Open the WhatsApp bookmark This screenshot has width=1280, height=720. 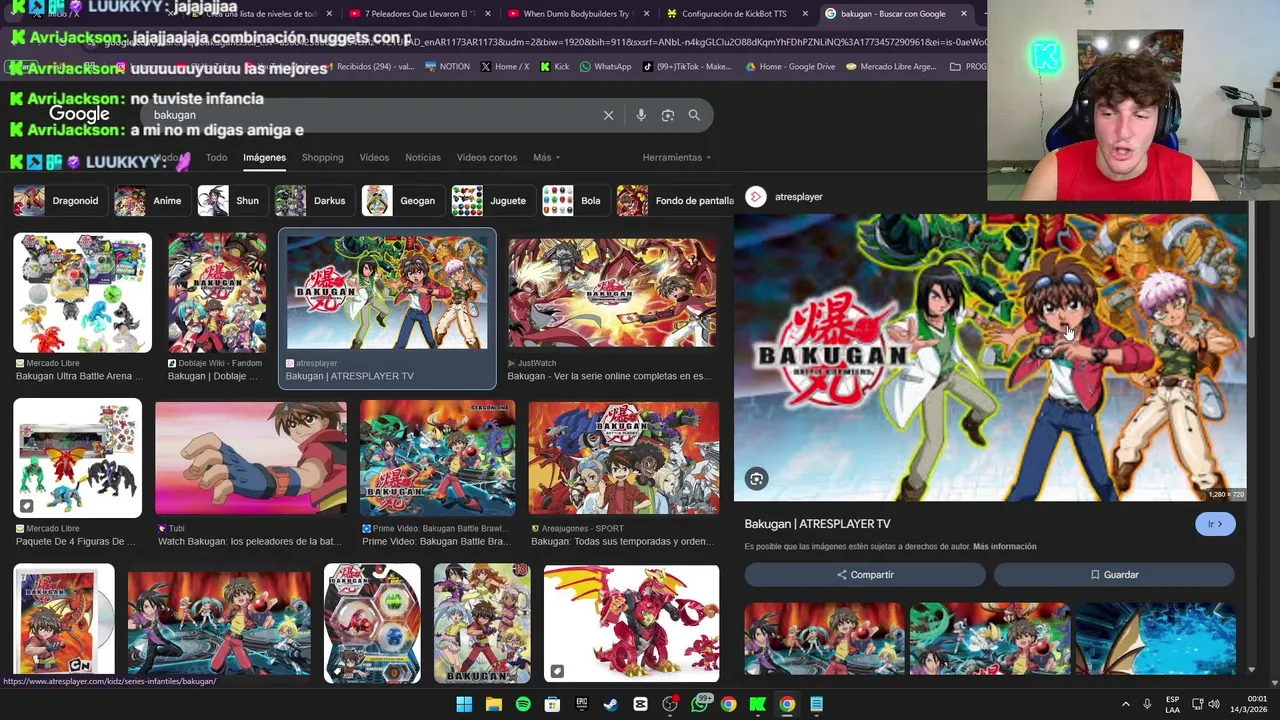click(x=605, y=67)
